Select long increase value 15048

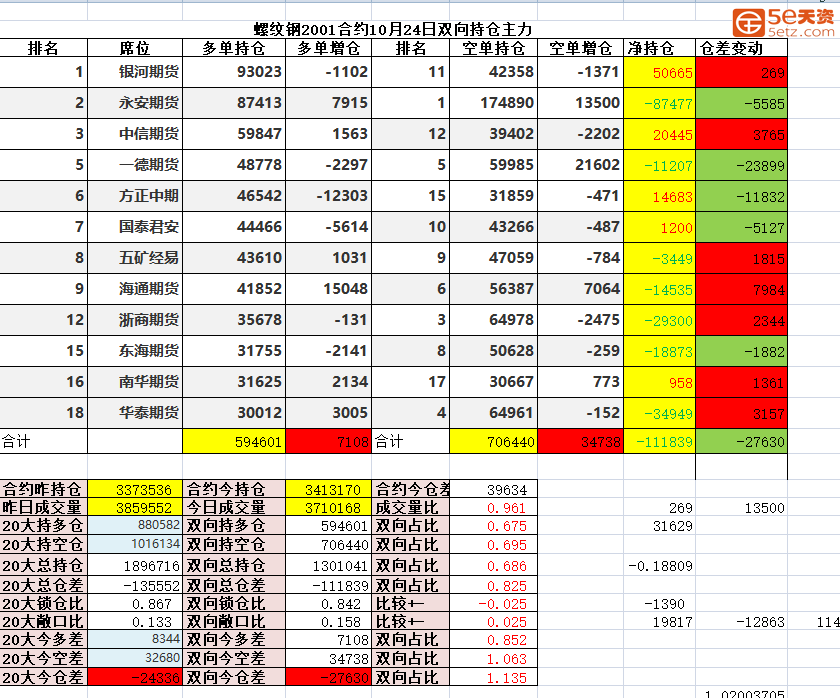tap(328, 289)
